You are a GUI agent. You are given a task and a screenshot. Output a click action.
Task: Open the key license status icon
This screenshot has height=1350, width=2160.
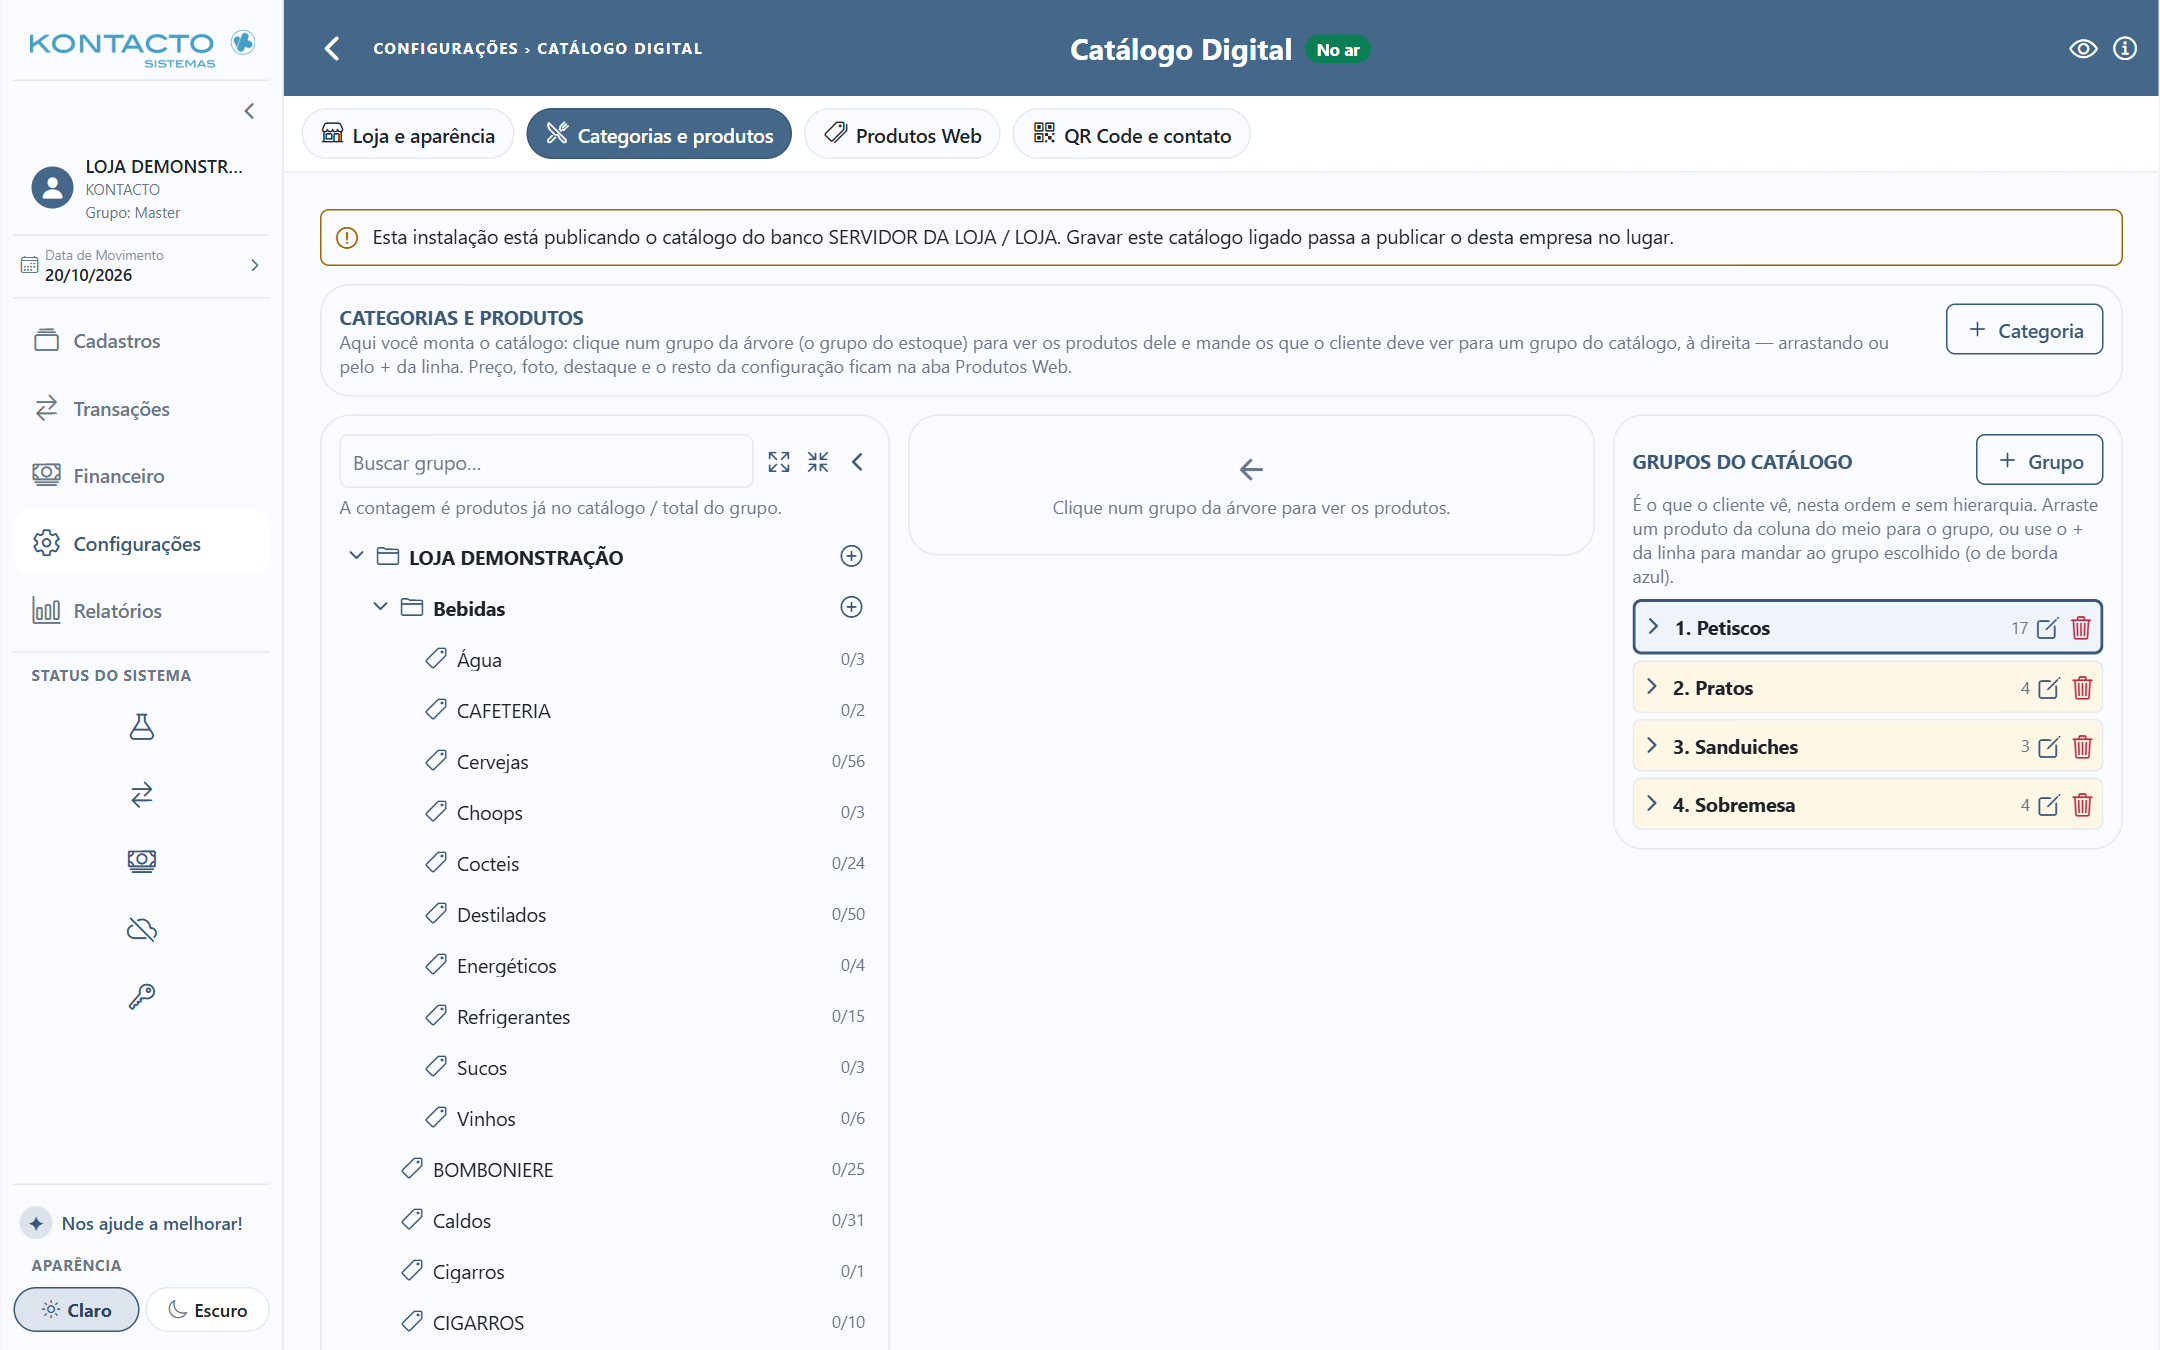[x=142, y=997]
